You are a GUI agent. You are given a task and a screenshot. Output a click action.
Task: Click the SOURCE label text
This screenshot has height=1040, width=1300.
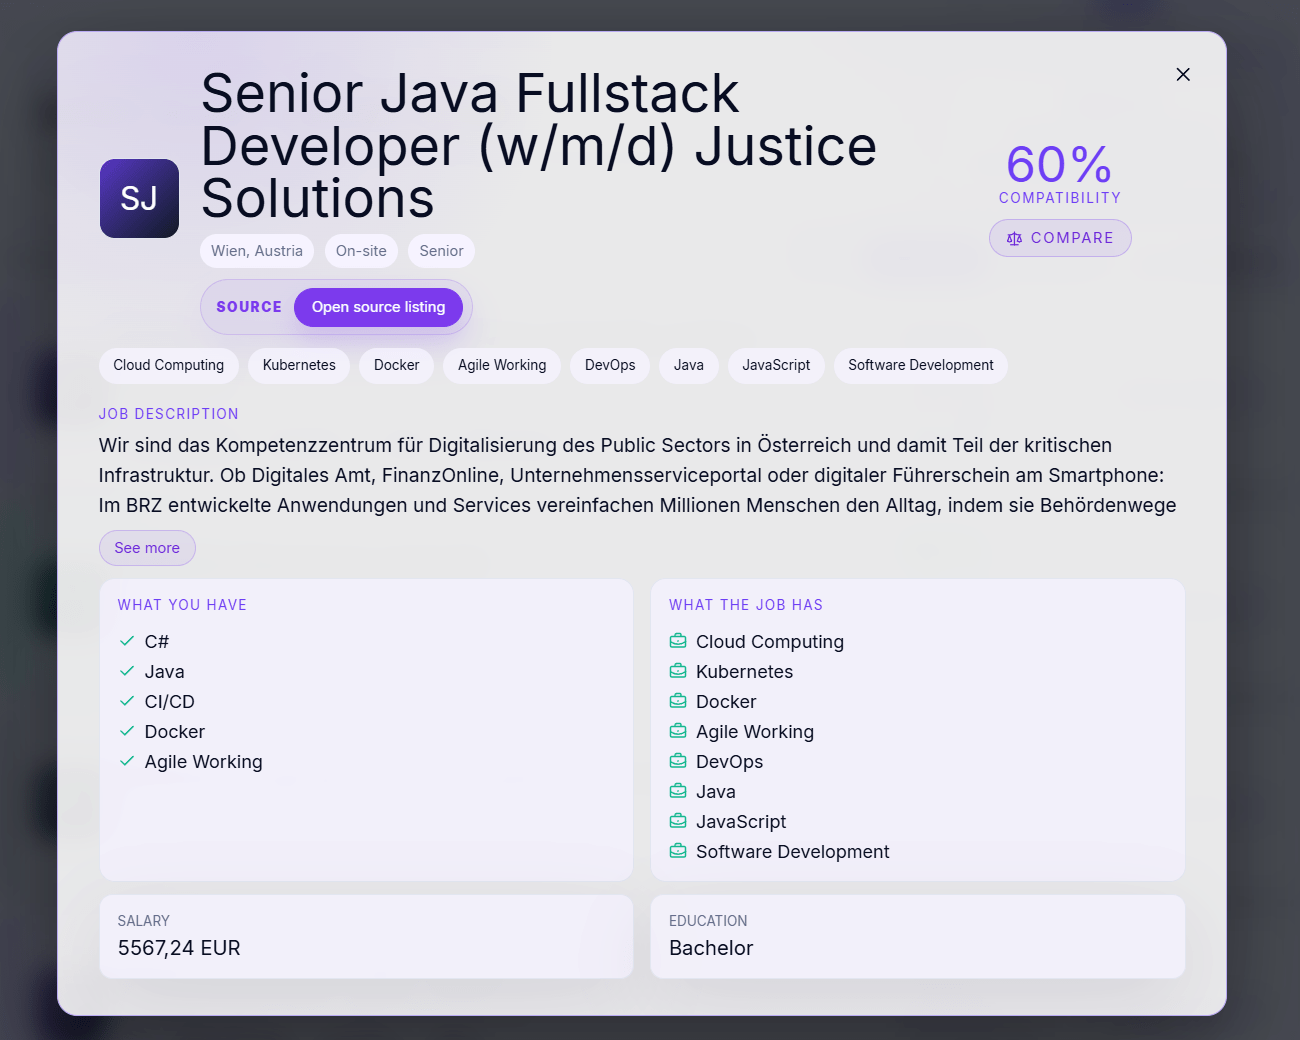point(249,307)
